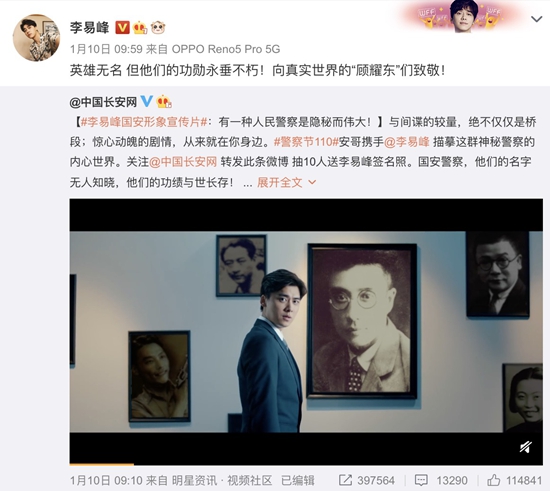The height and width of the screenshot is (491, 550).
Task: Seek along the video progress bar
Action: click(306, 464)
